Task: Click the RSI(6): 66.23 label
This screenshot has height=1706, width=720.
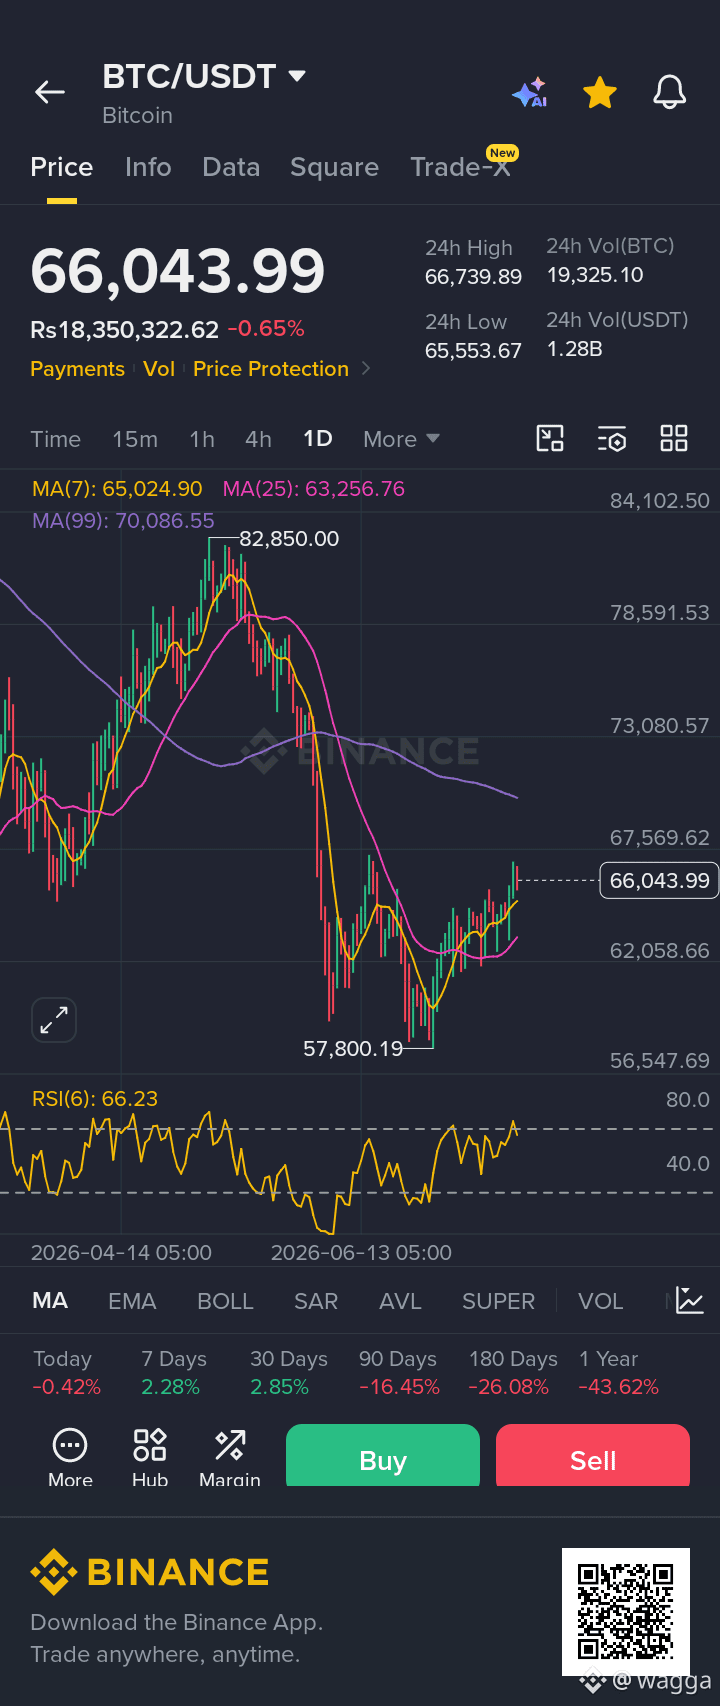Action: click(x=95, y=1099)
